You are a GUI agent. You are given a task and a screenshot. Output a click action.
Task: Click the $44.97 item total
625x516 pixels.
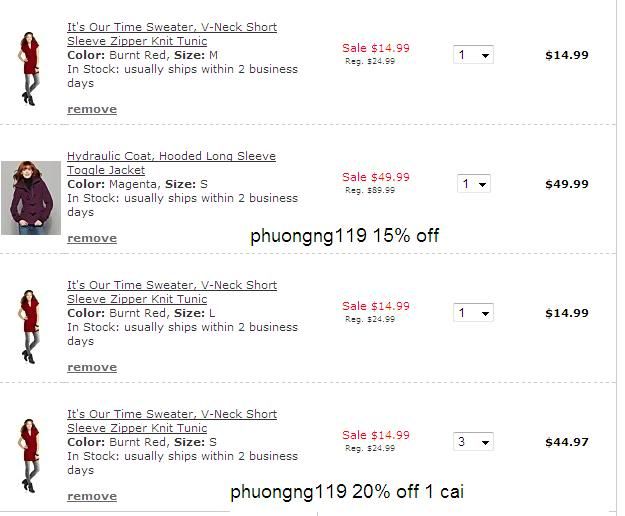(x=566, y=442)
